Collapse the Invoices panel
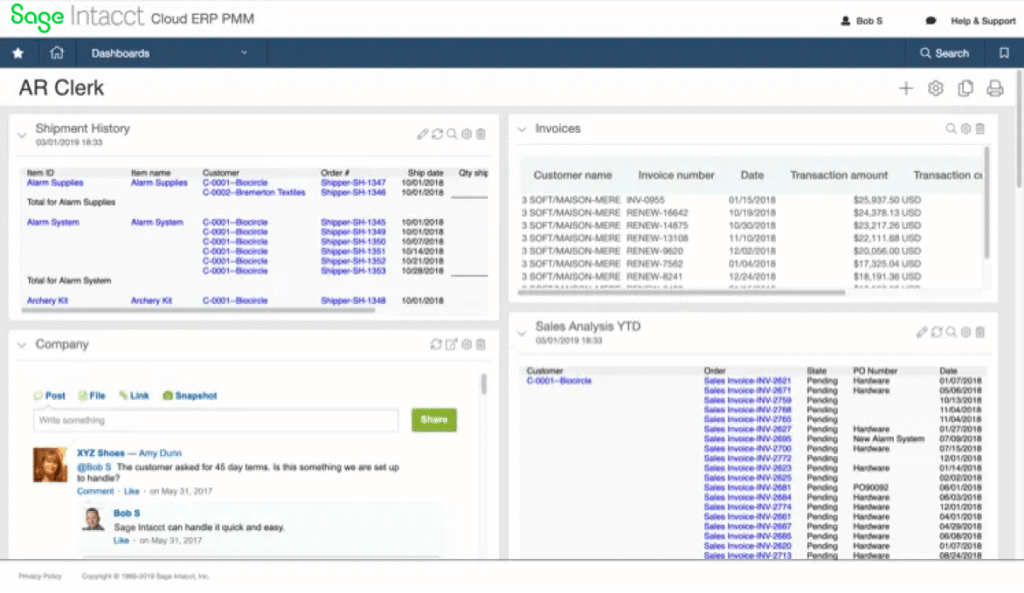 click(x=520, y=128)
